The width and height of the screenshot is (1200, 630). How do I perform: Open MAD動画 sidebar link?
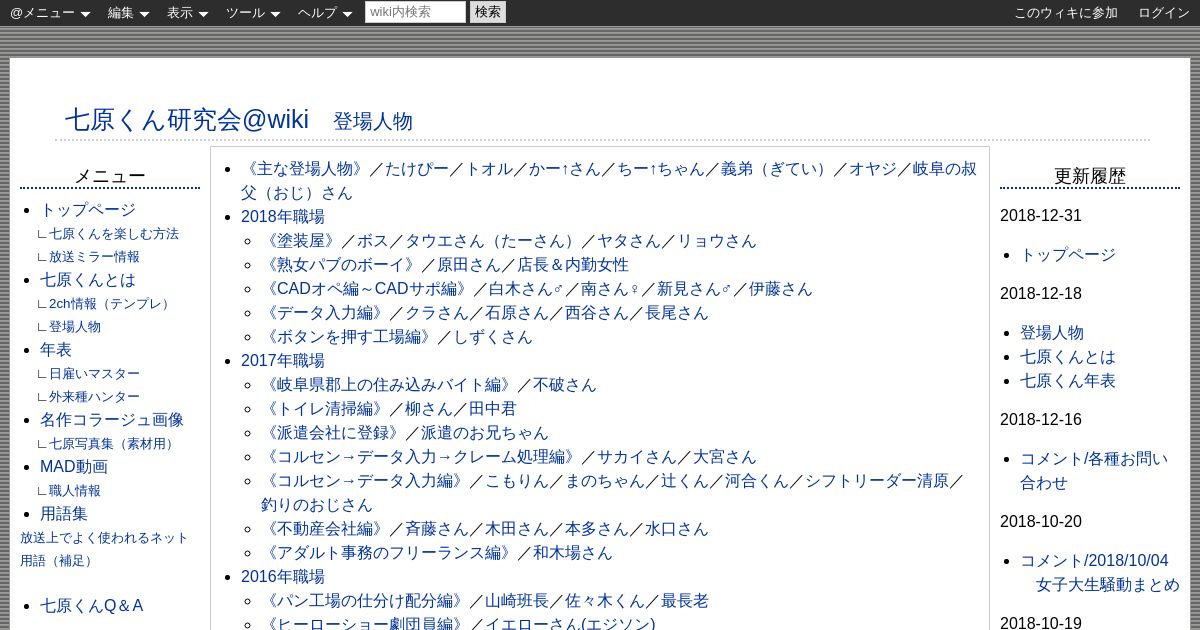tap(74, 467)
